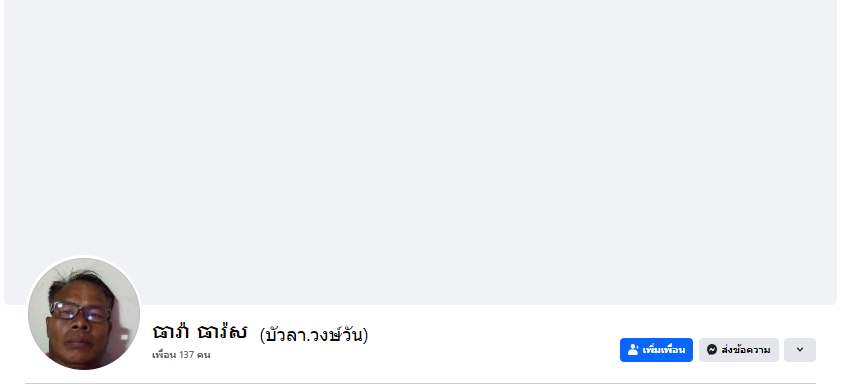Send a friend request with the blue button
The height and width of the screenshot is (391, 843).
(x=656, y=350)
